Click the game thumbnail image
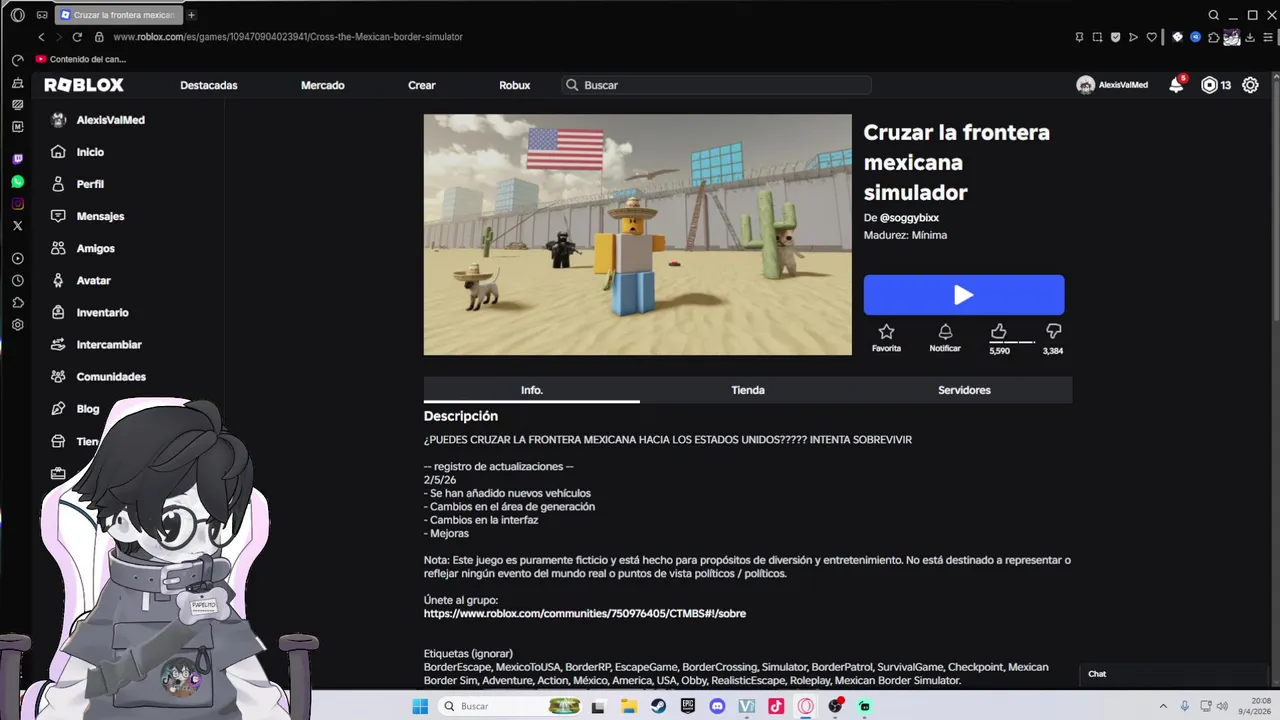 (638, 235)
